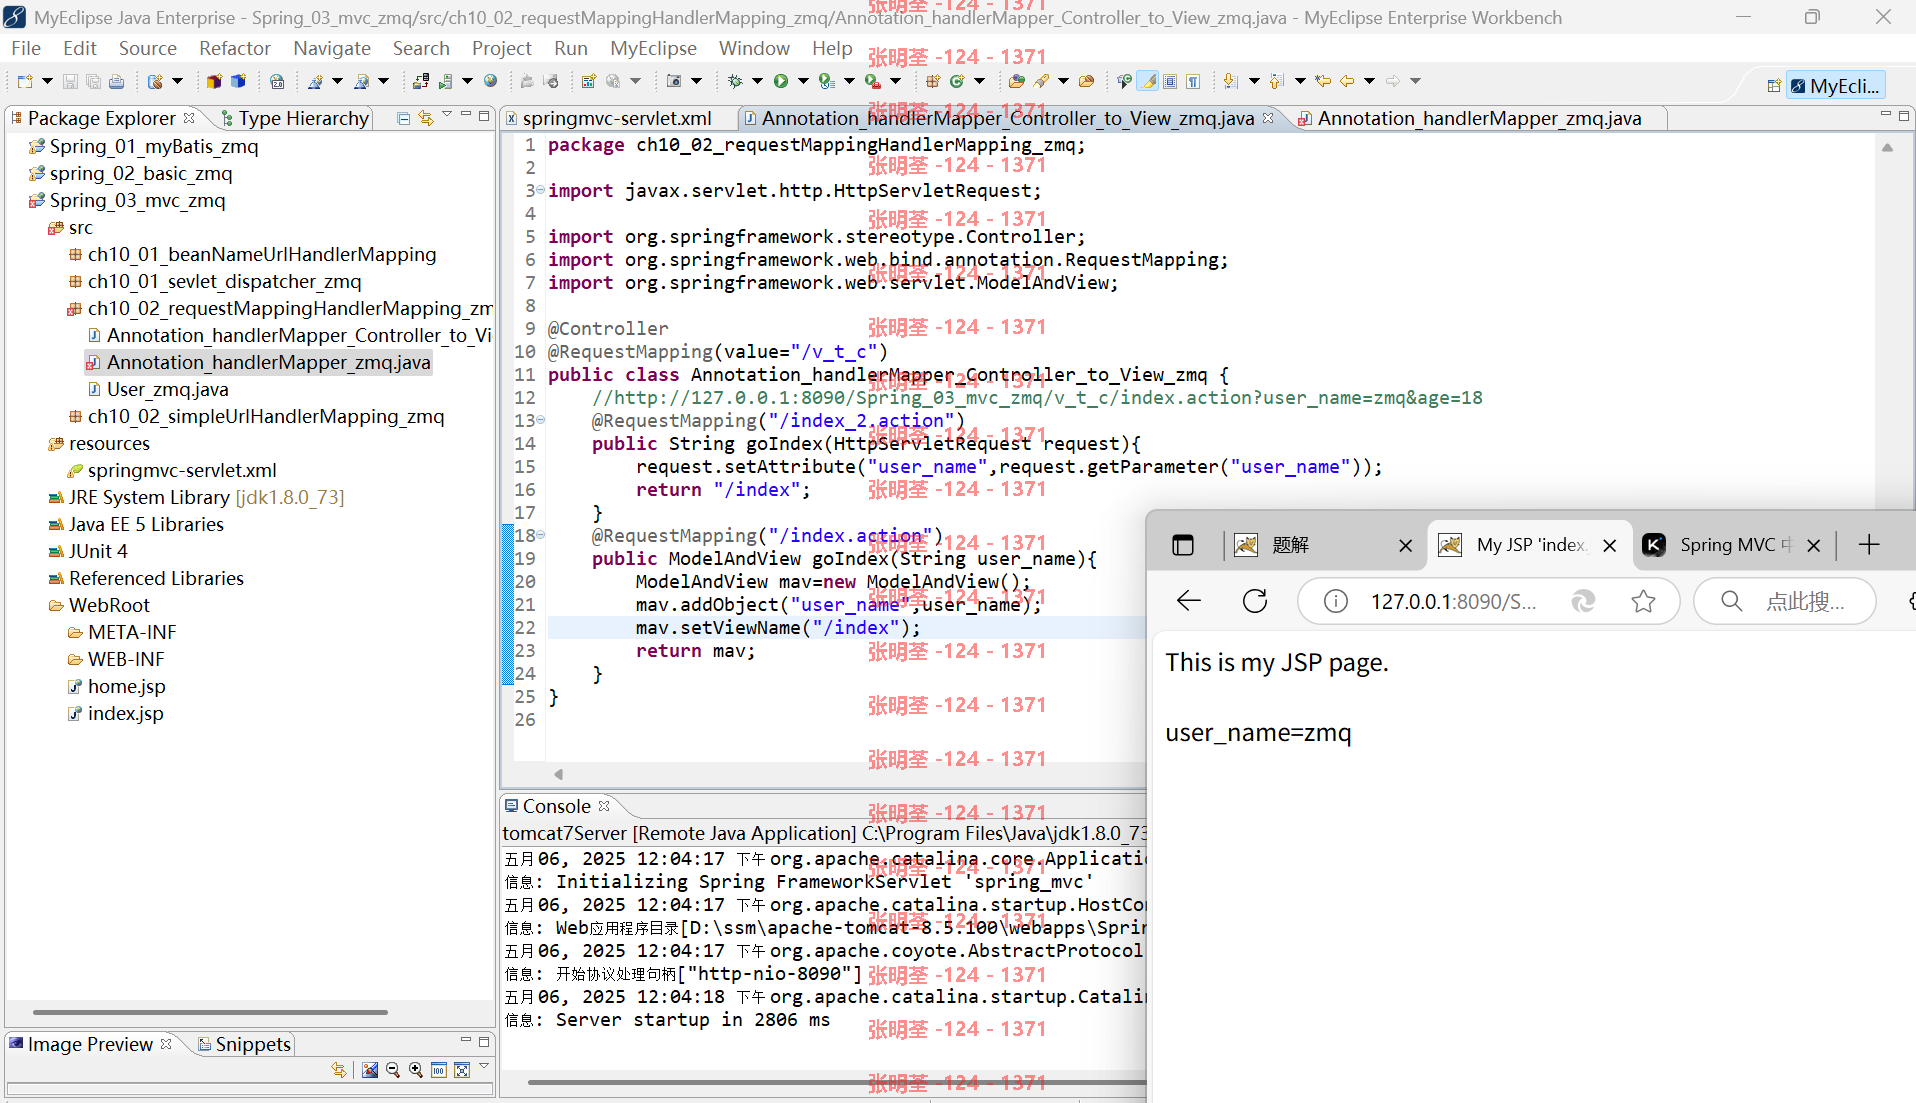
Task: Close the Console view tab
Action: click(604, 806)
